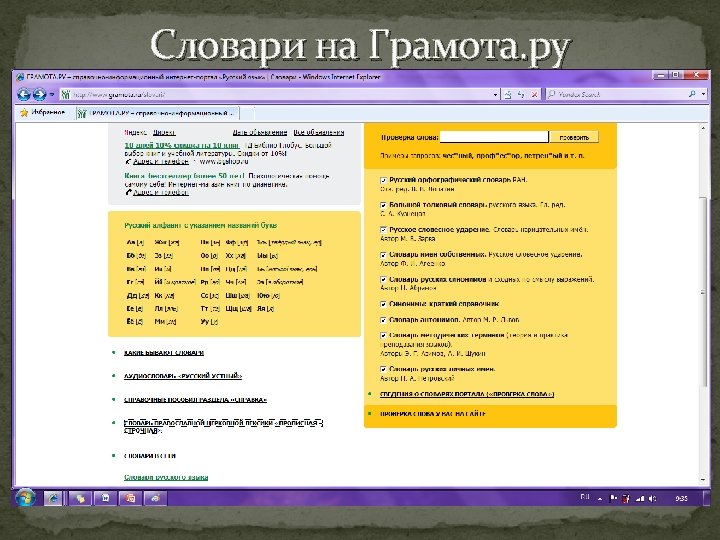Click the red Stop loading icon
This screenshot has height=540, width=720.
[534, 95]
